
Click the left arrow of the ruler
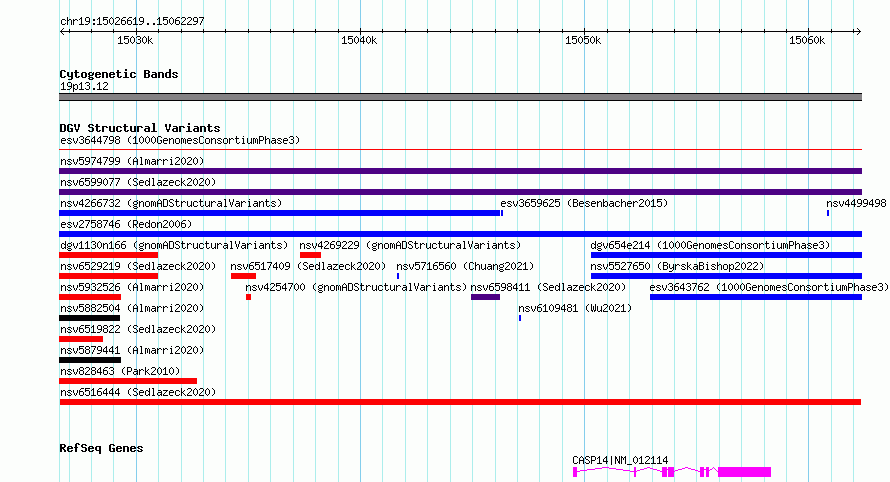click(x=63, y=31)
